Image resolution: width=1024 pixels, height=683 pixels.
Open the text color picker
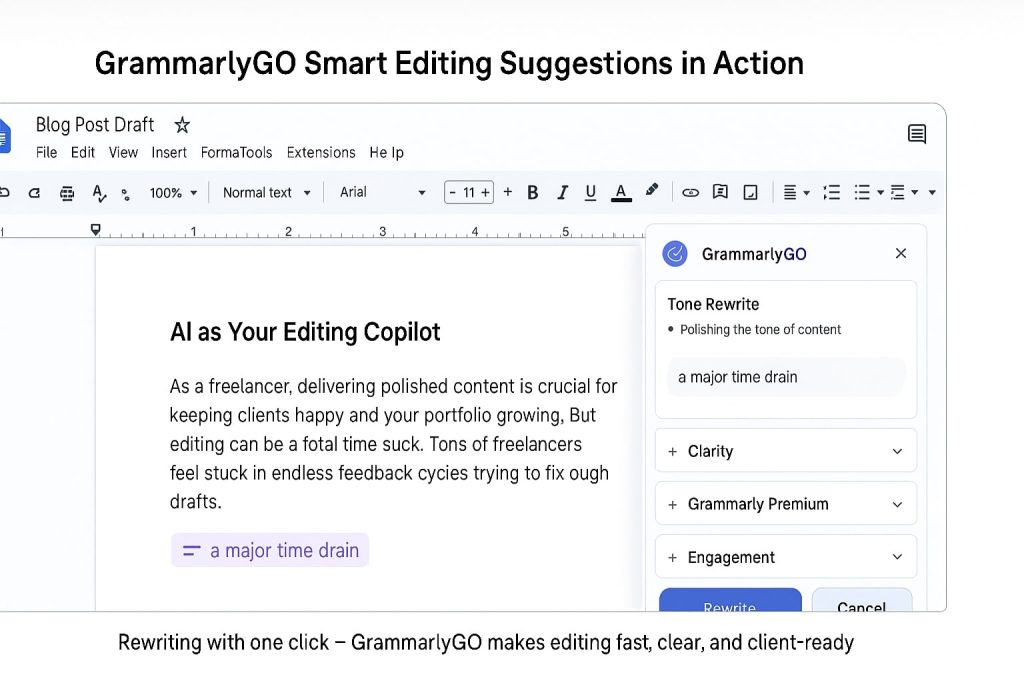coord(621,193)
